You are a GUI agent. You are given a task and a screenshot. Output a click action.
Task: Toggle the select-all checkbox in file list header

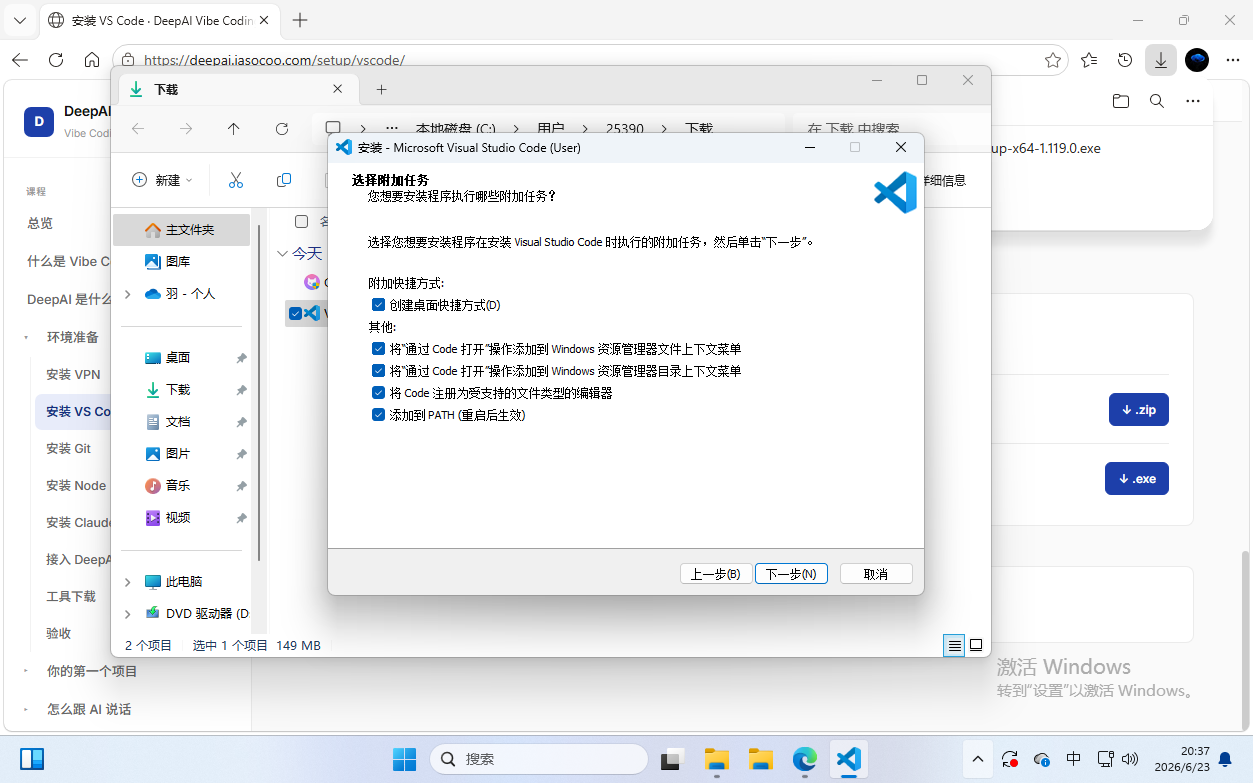pyautogui.click(x=301, y=221)
